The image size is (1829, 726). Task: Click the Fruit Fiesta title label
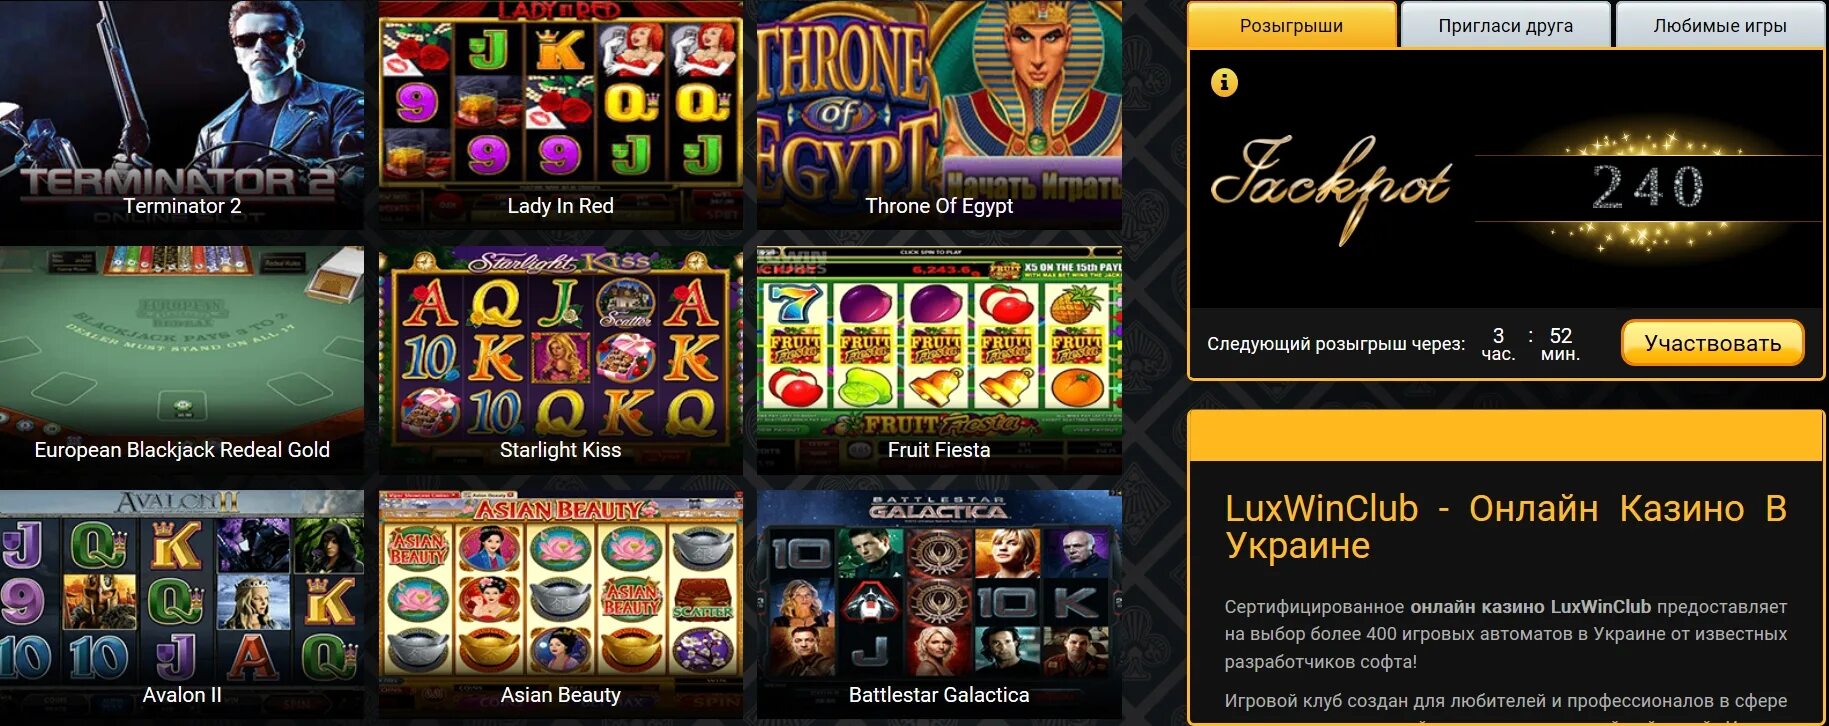click(x=939, y=450)
